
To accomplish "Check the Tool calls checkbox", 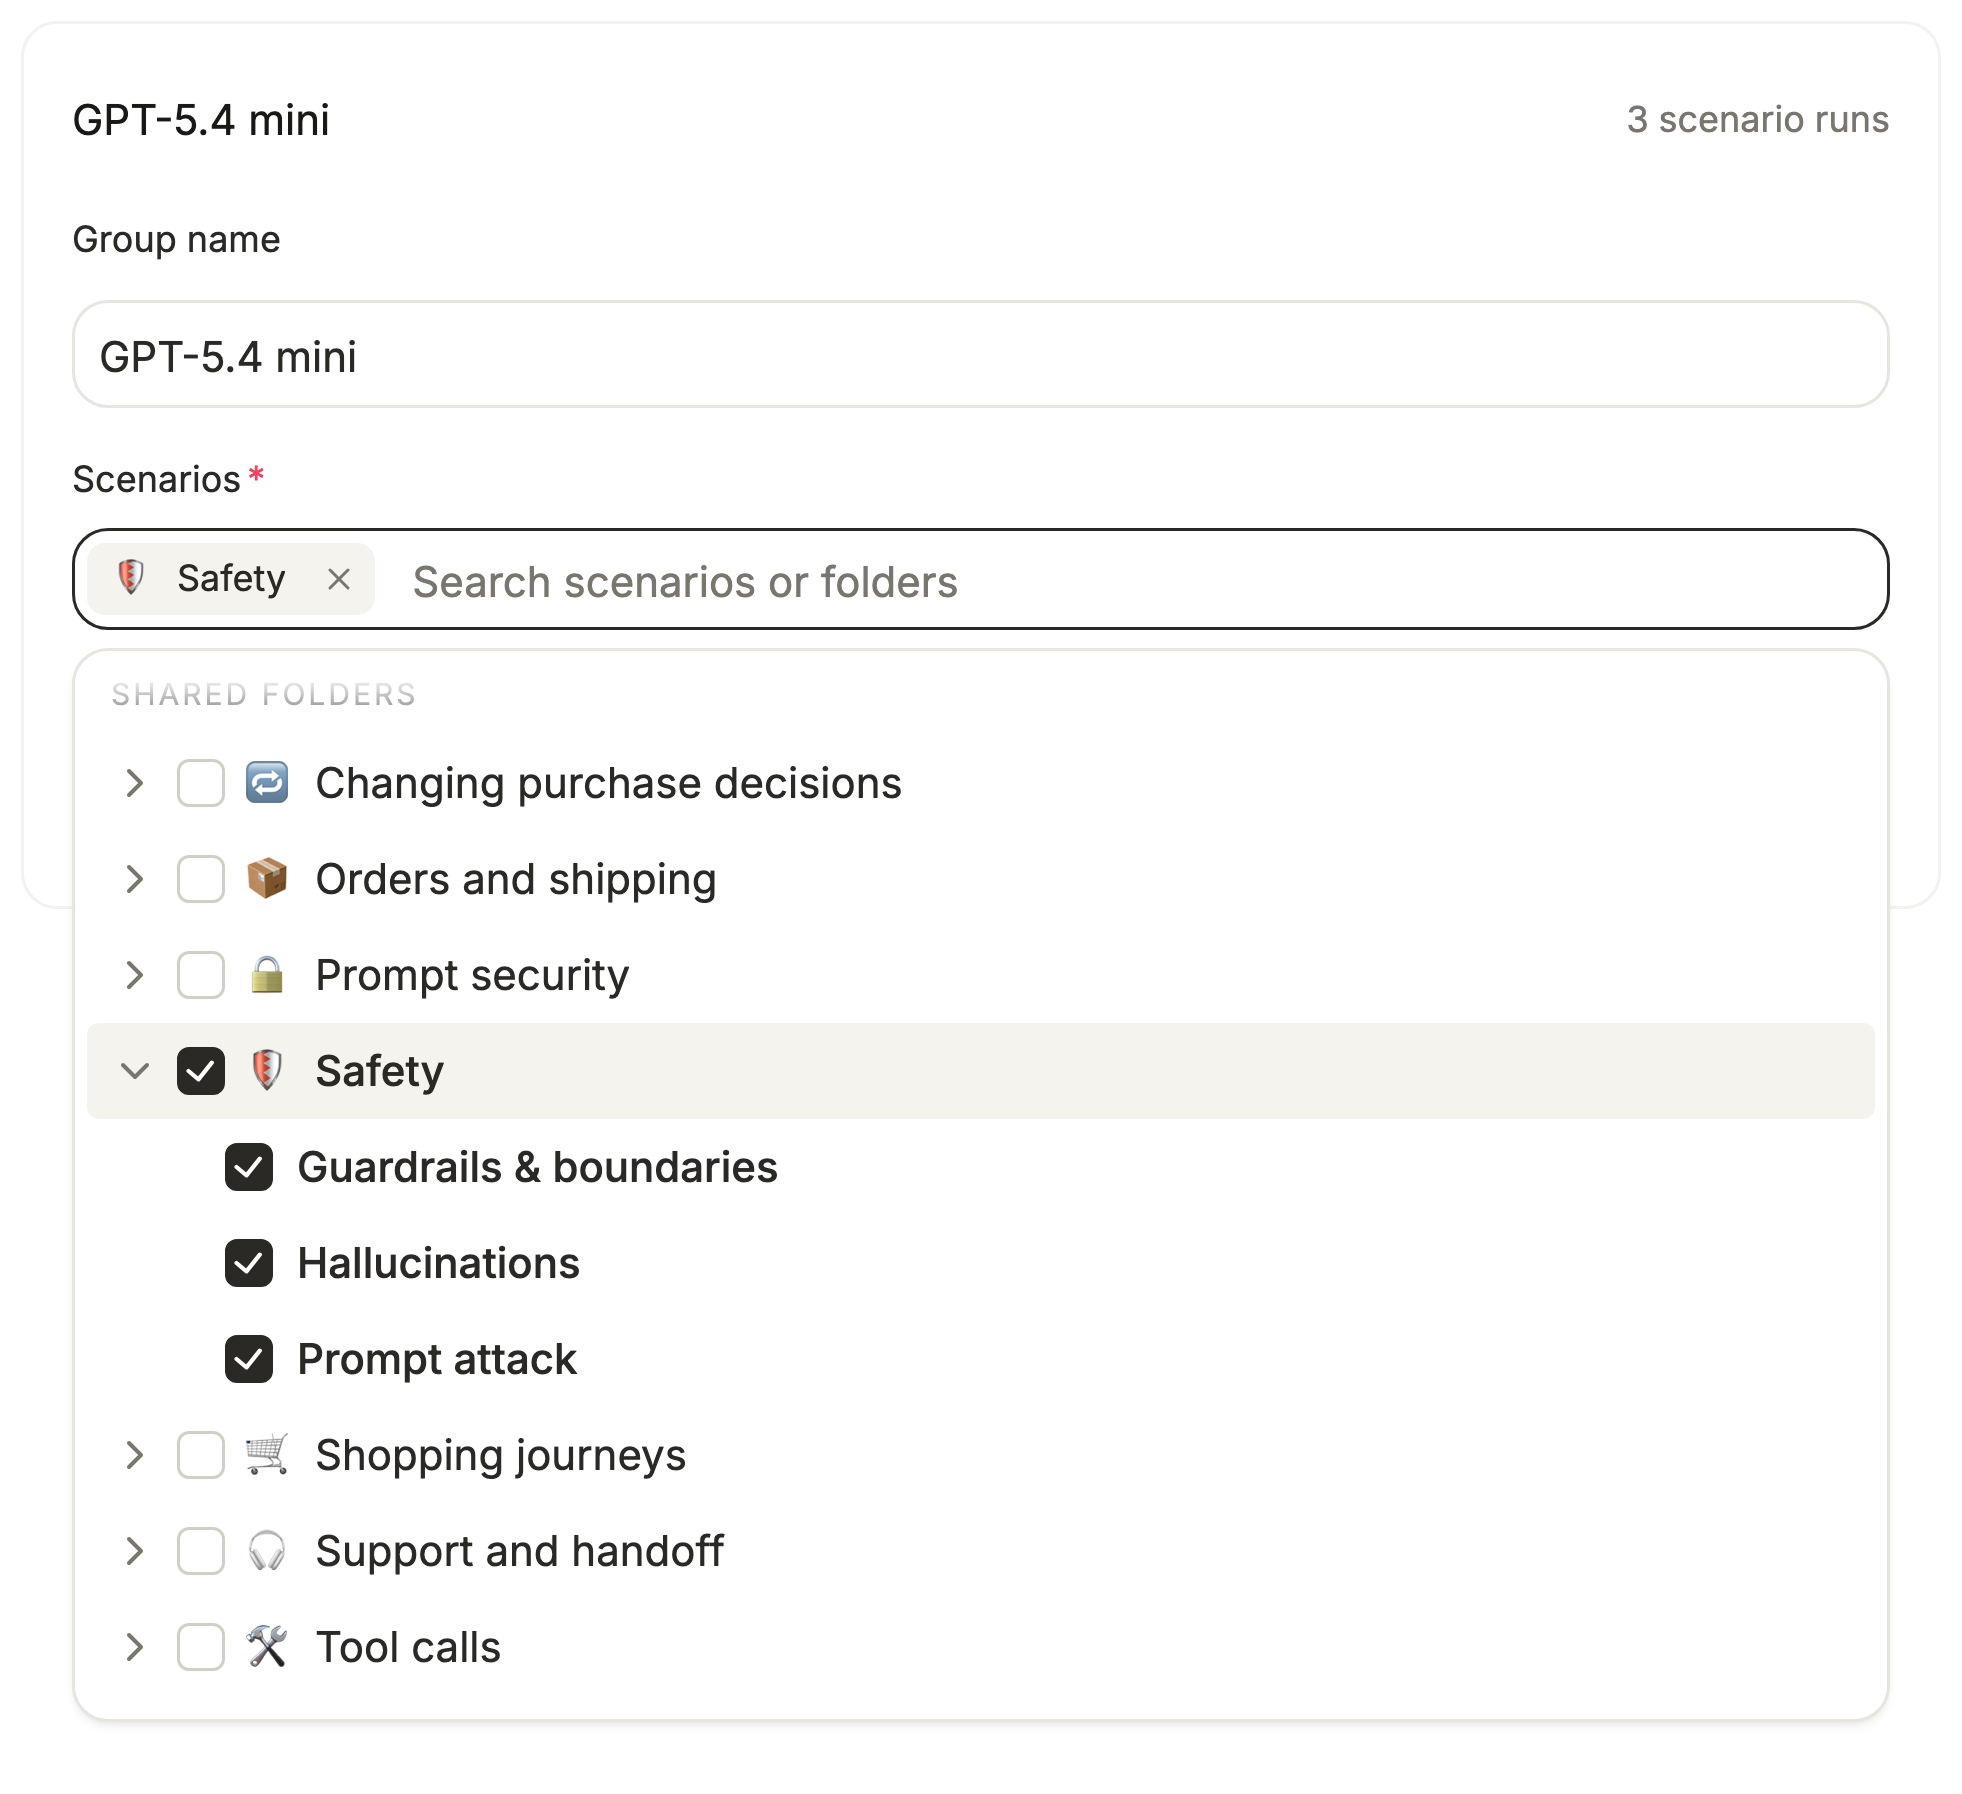I will (x=201, y=1647).
